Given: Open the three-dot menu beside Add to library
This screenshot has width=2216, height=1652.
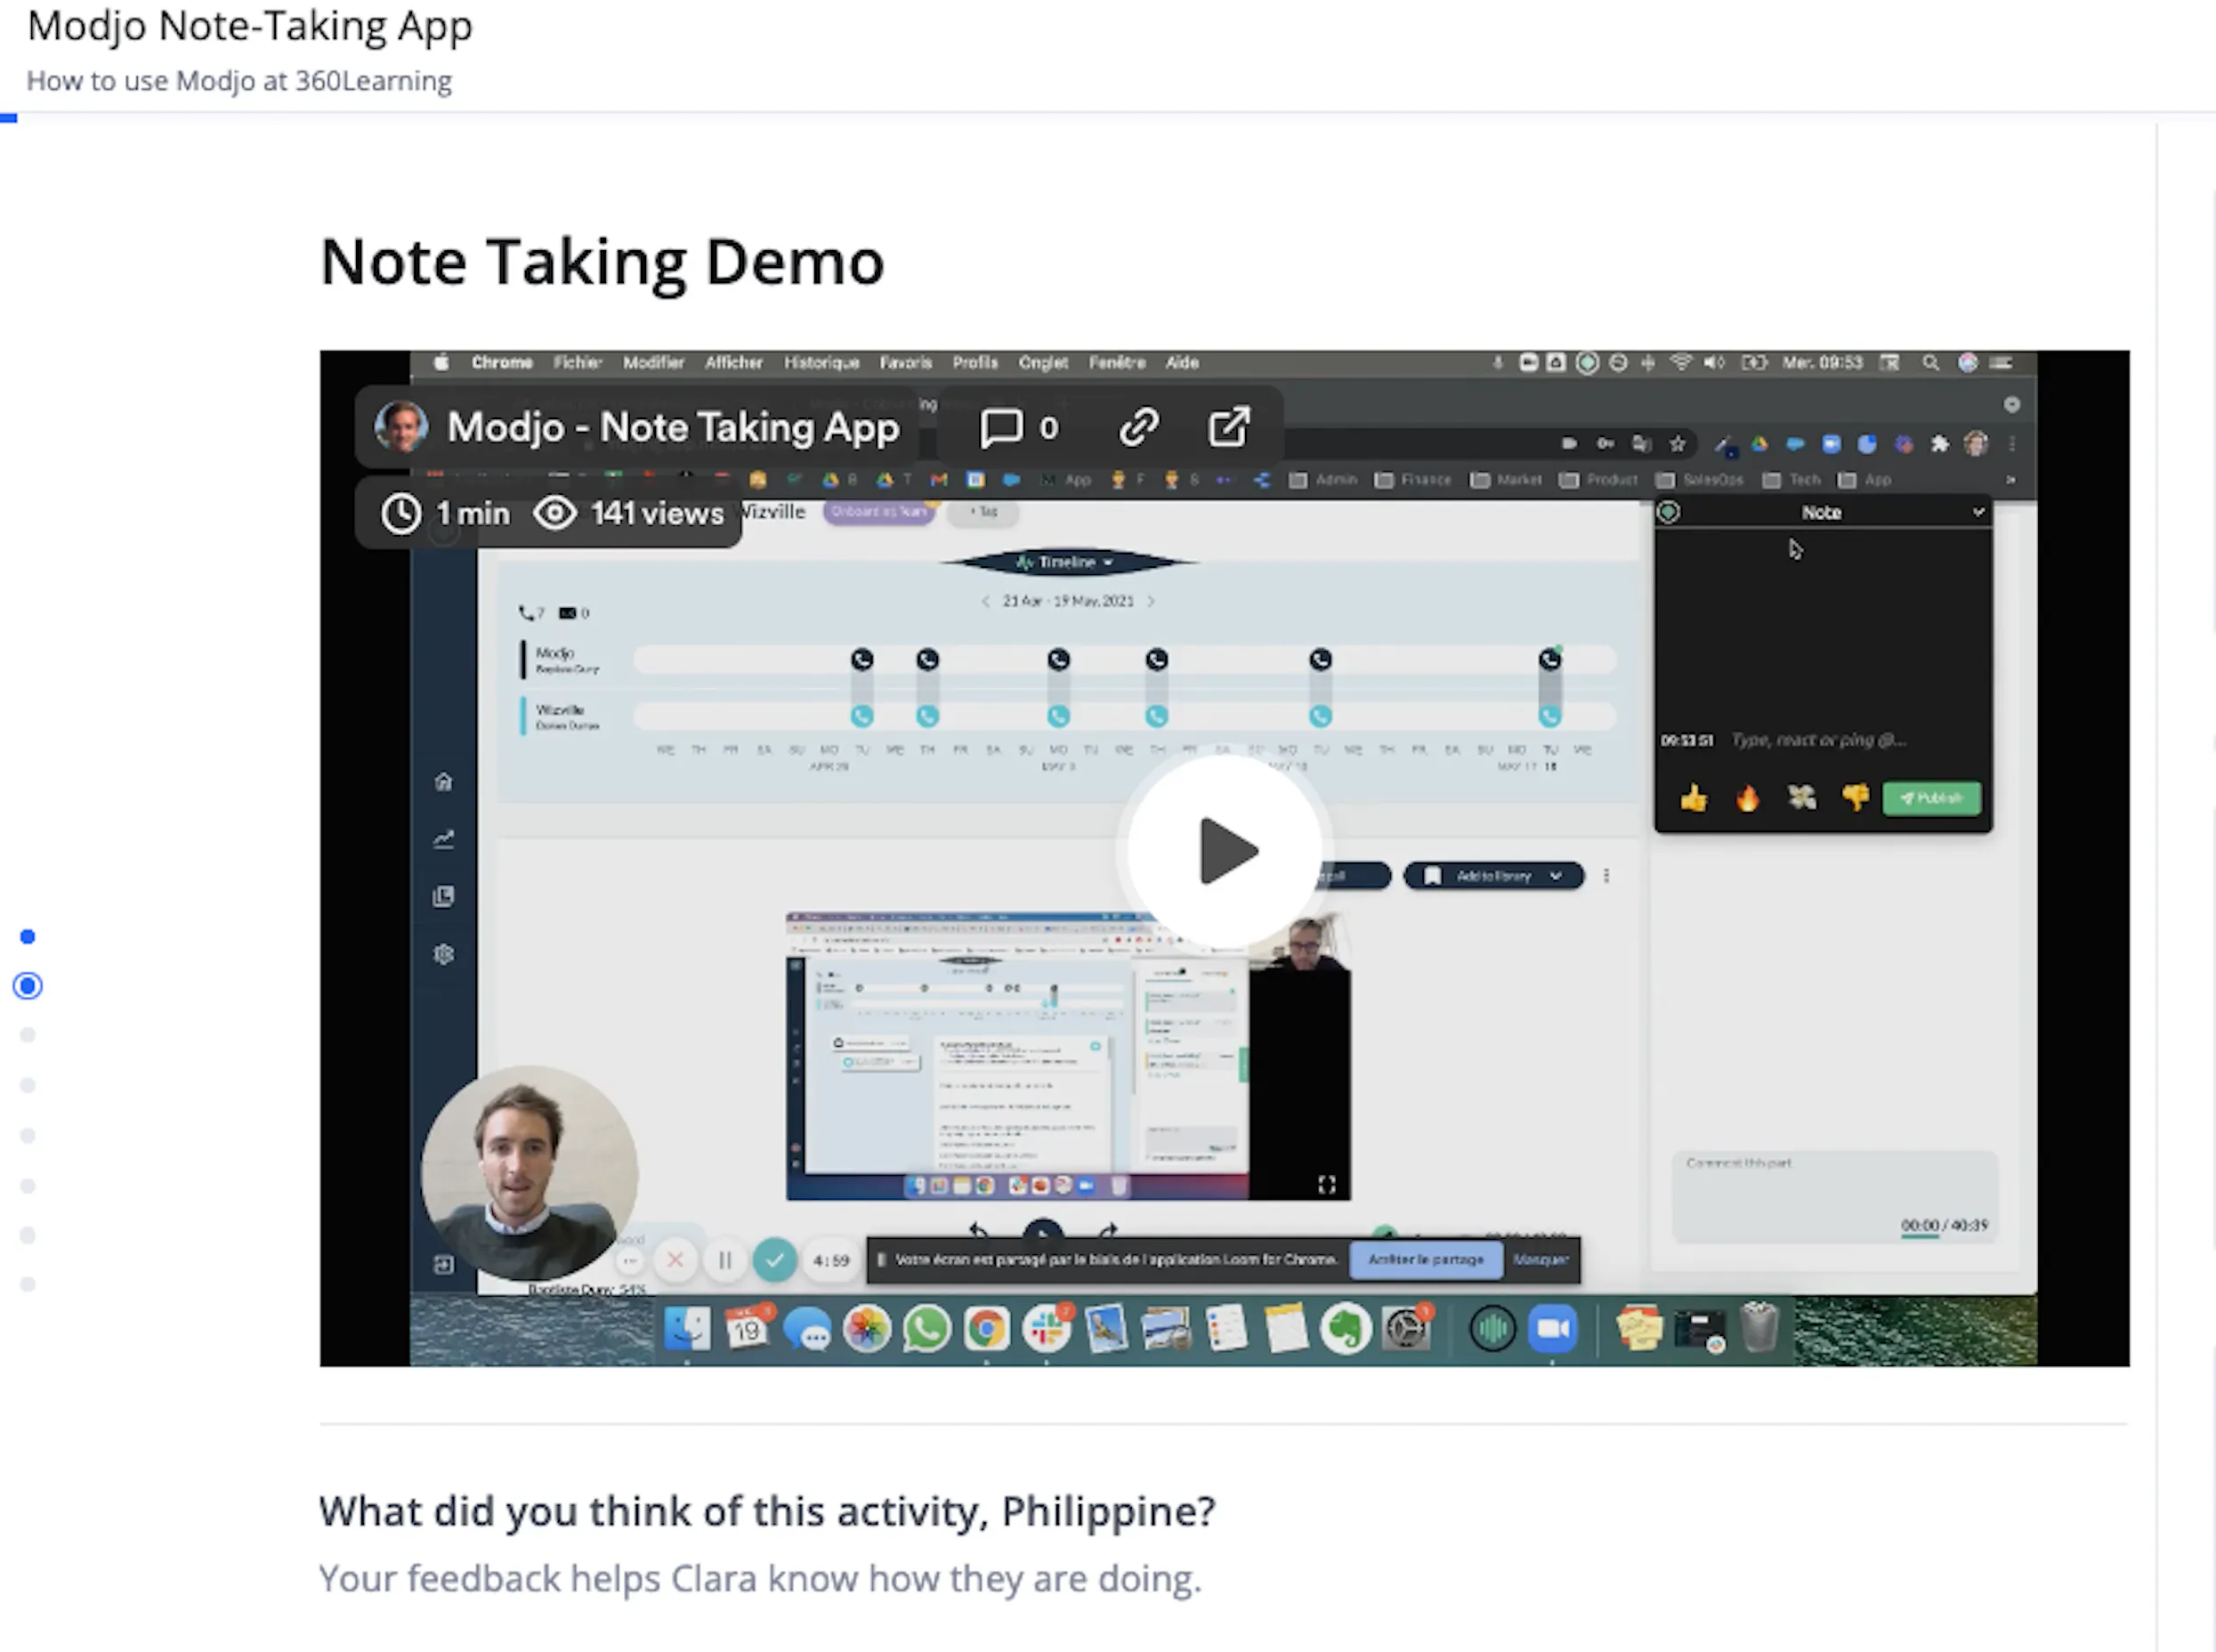Looking at the screenshot, I should (1607, 876).
